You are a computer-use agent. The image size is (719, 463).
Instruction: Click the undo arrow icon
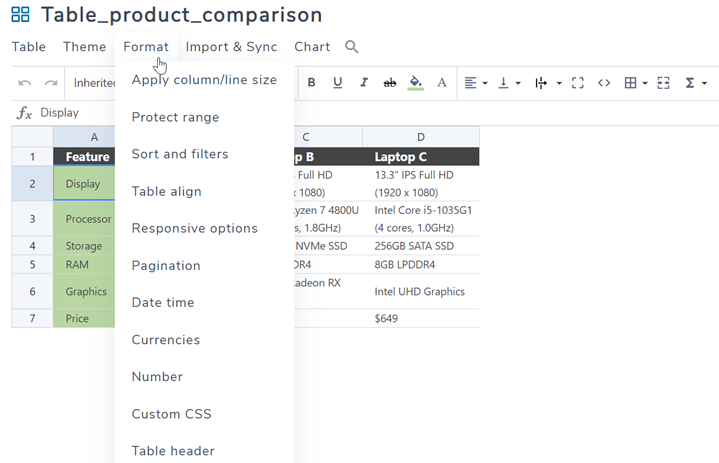pyautogui.click(x=25, y=83)
